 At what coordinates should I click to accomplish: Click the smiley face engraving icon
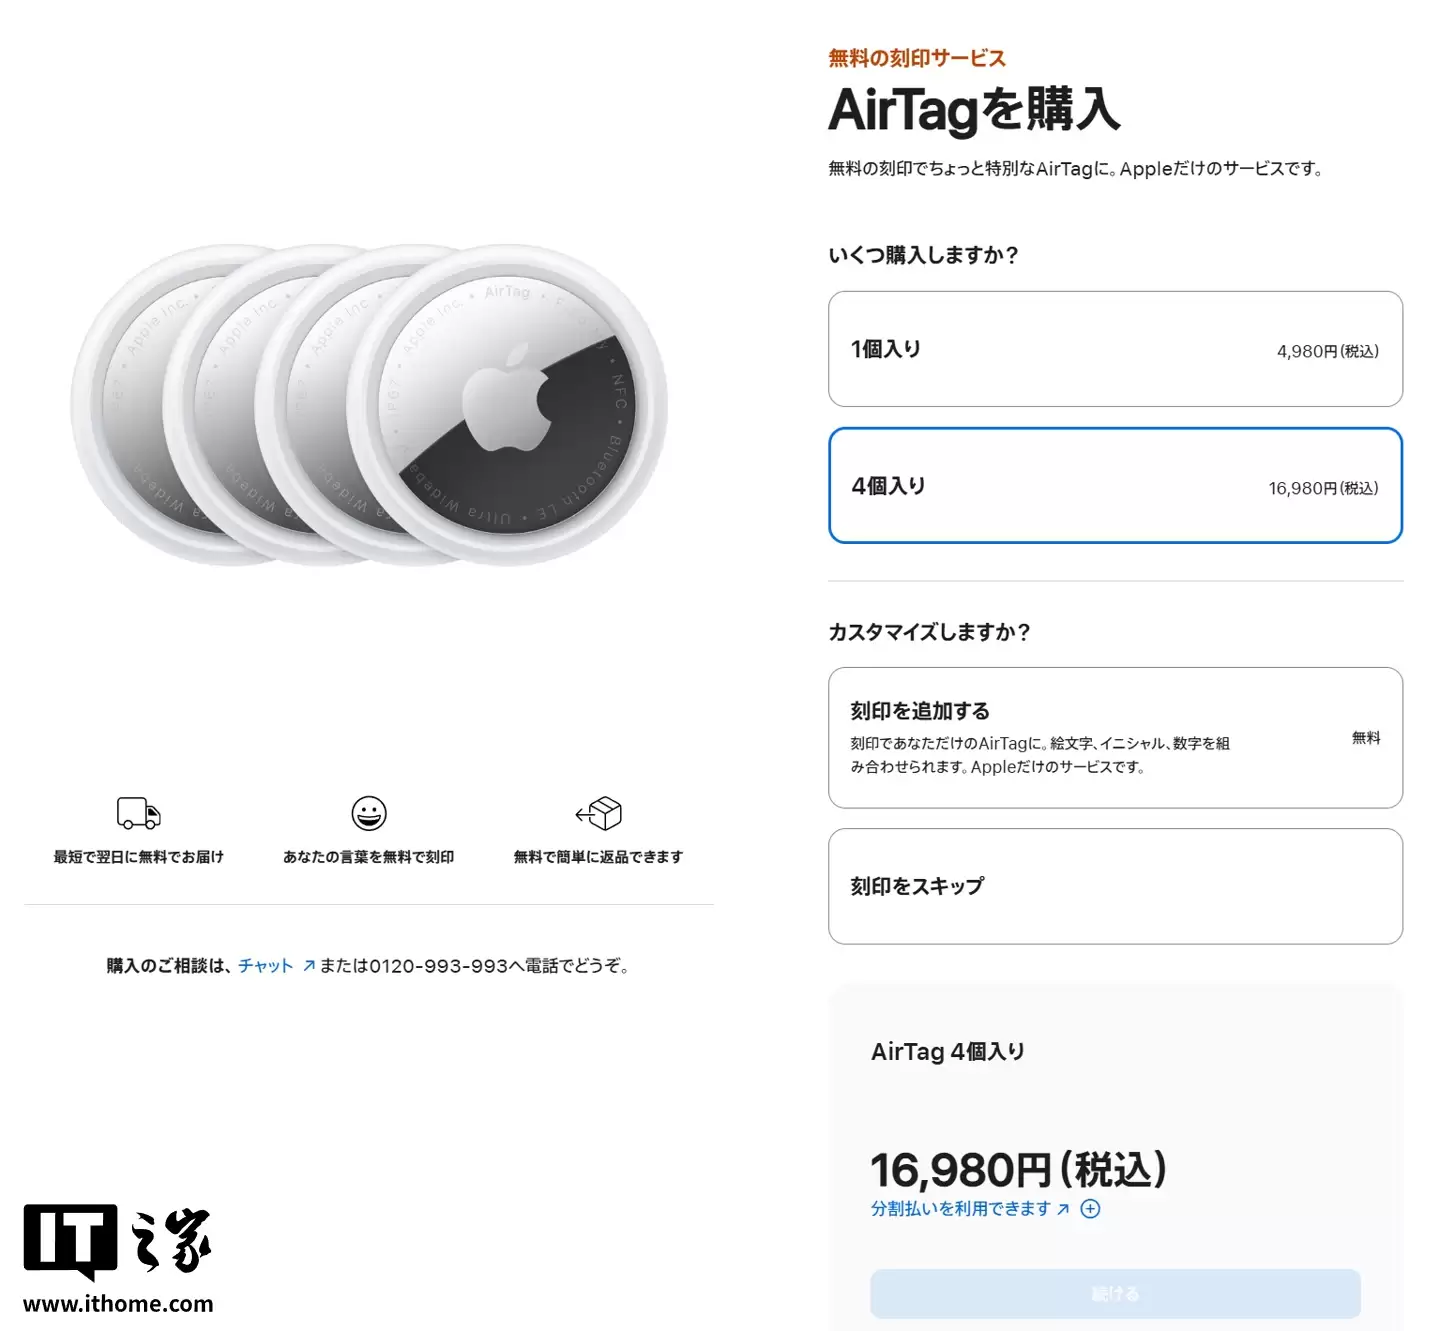(370, 813)
